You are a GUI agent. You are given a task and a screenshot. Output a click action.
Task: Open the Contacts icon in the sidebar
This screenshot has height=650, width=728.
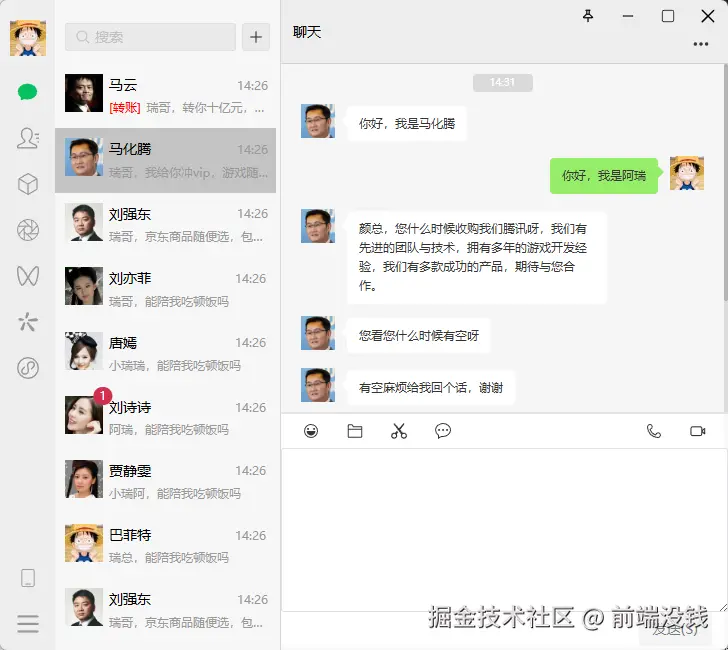click(28, 138)
